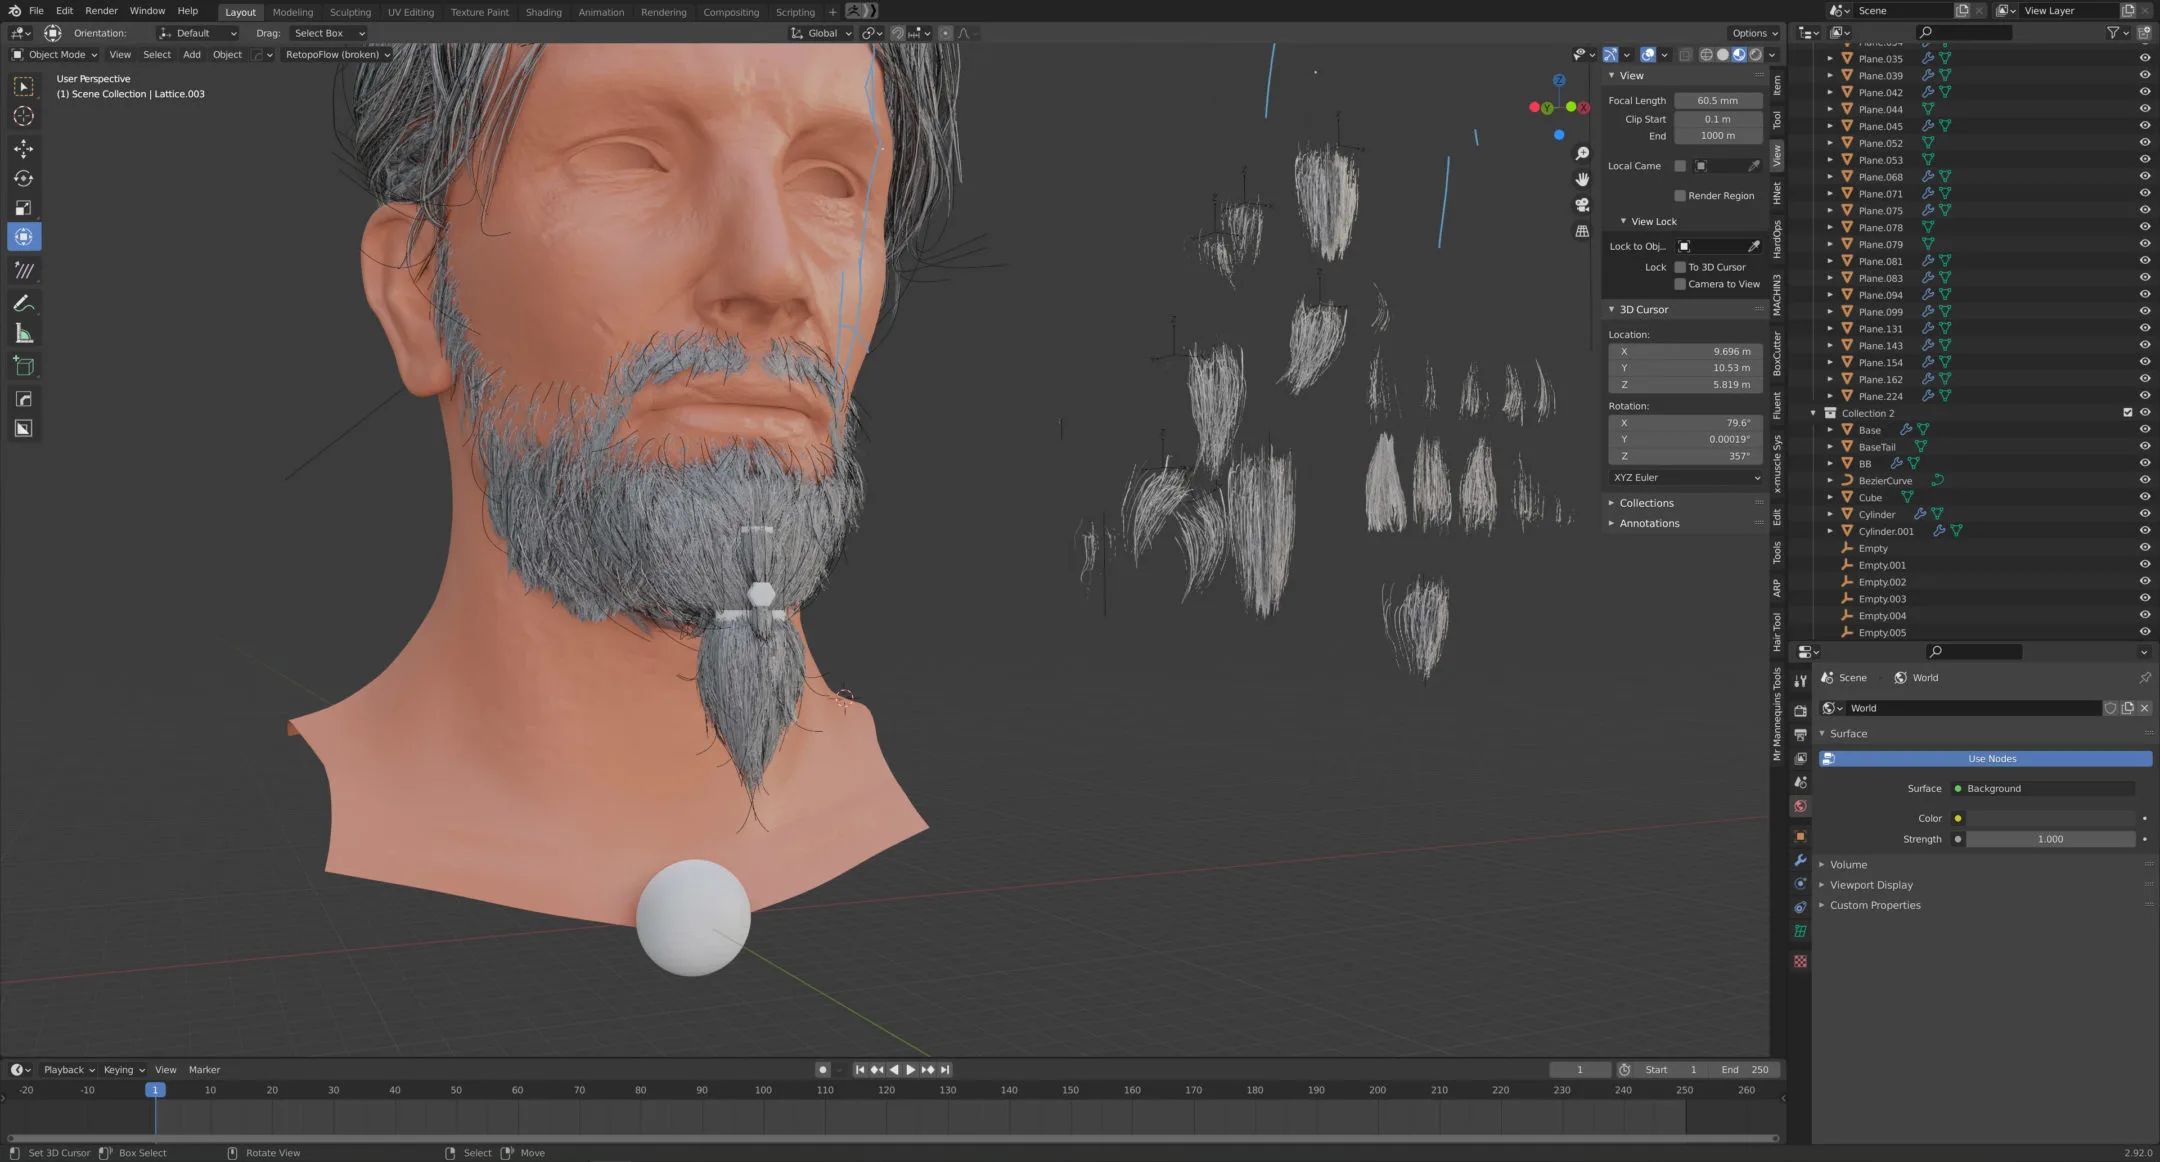Adjust the world Strength slider

(2049, 839)
